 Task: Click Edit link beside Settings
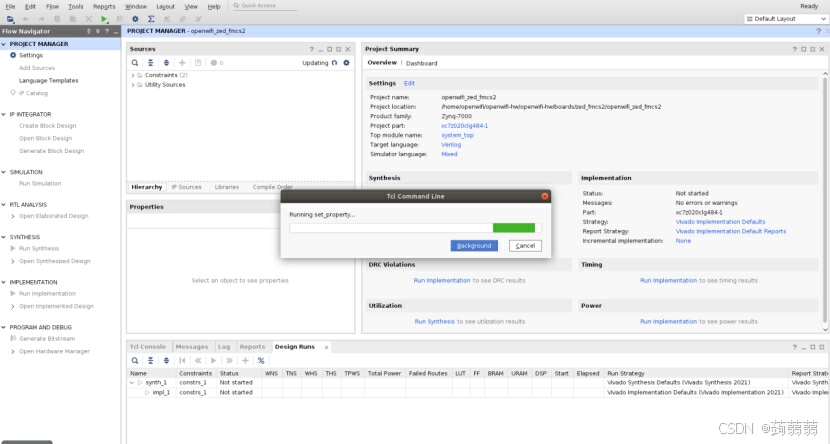pyautogui.click(x=409, y=84)
